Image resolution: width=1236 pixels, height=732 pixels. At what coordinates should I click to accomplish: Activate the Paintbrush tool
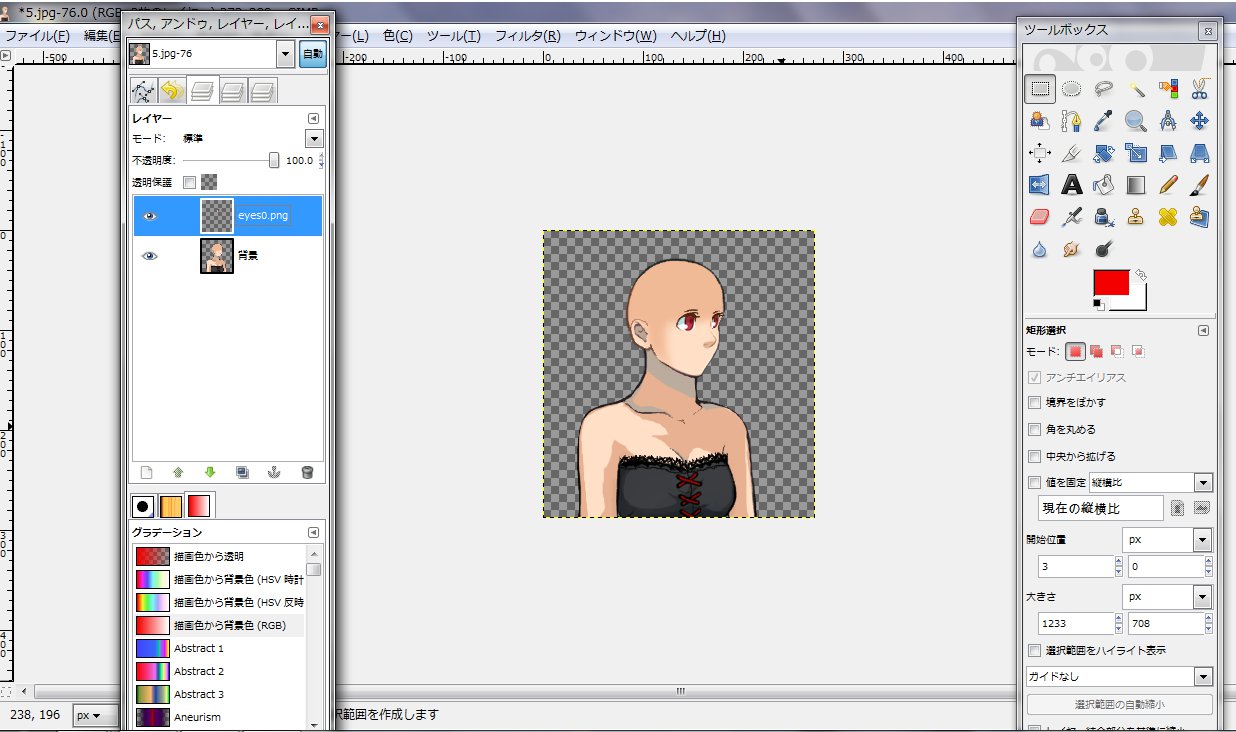click(x=1200, y=184)
